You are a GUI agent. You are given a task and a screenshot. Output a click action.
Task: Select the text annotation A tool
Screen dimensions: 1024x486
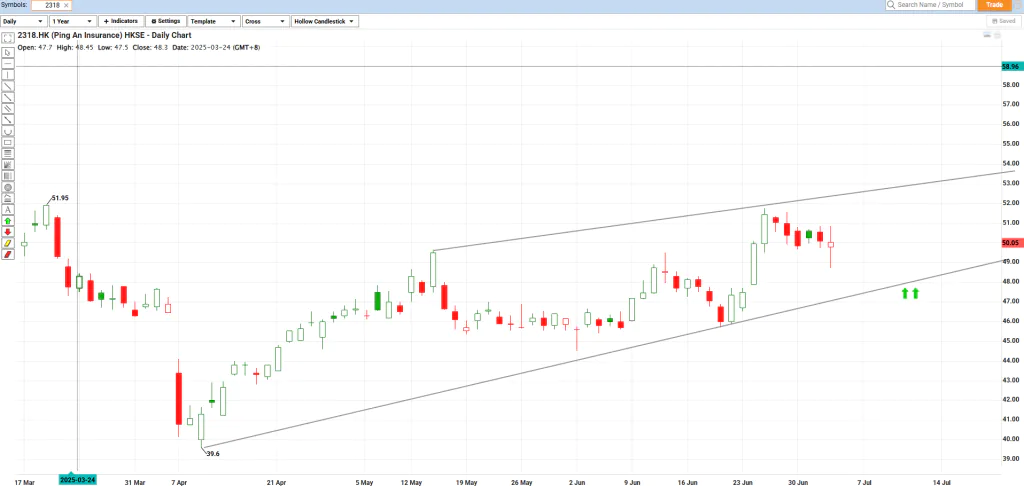point(8,209)
